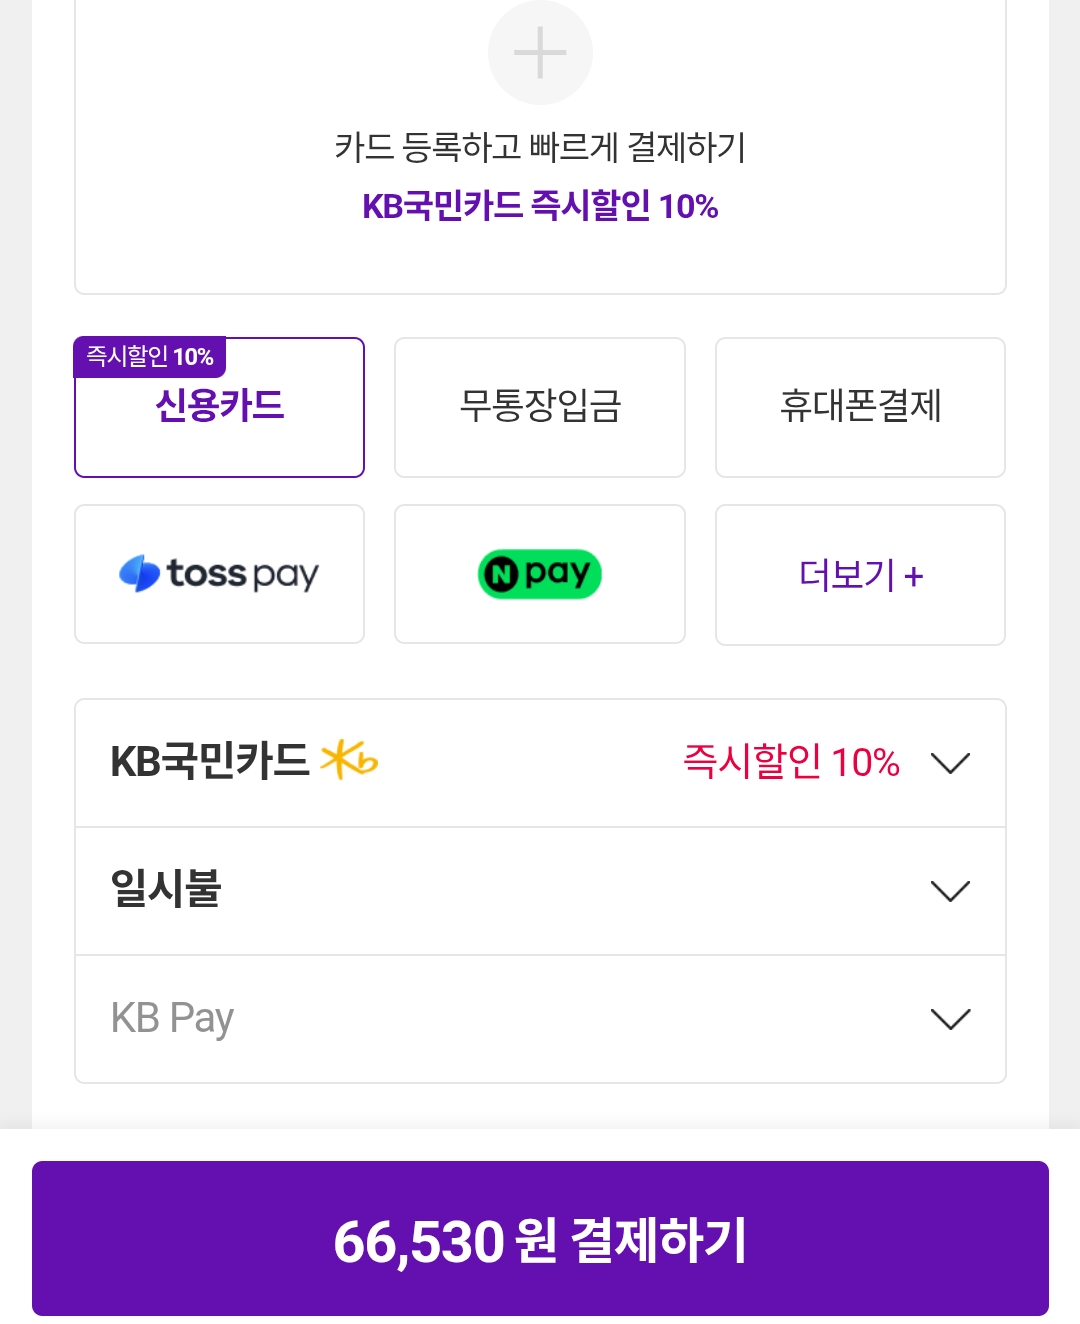
Task: Show more payment methods with 더보기
Action: coord(847,575)
